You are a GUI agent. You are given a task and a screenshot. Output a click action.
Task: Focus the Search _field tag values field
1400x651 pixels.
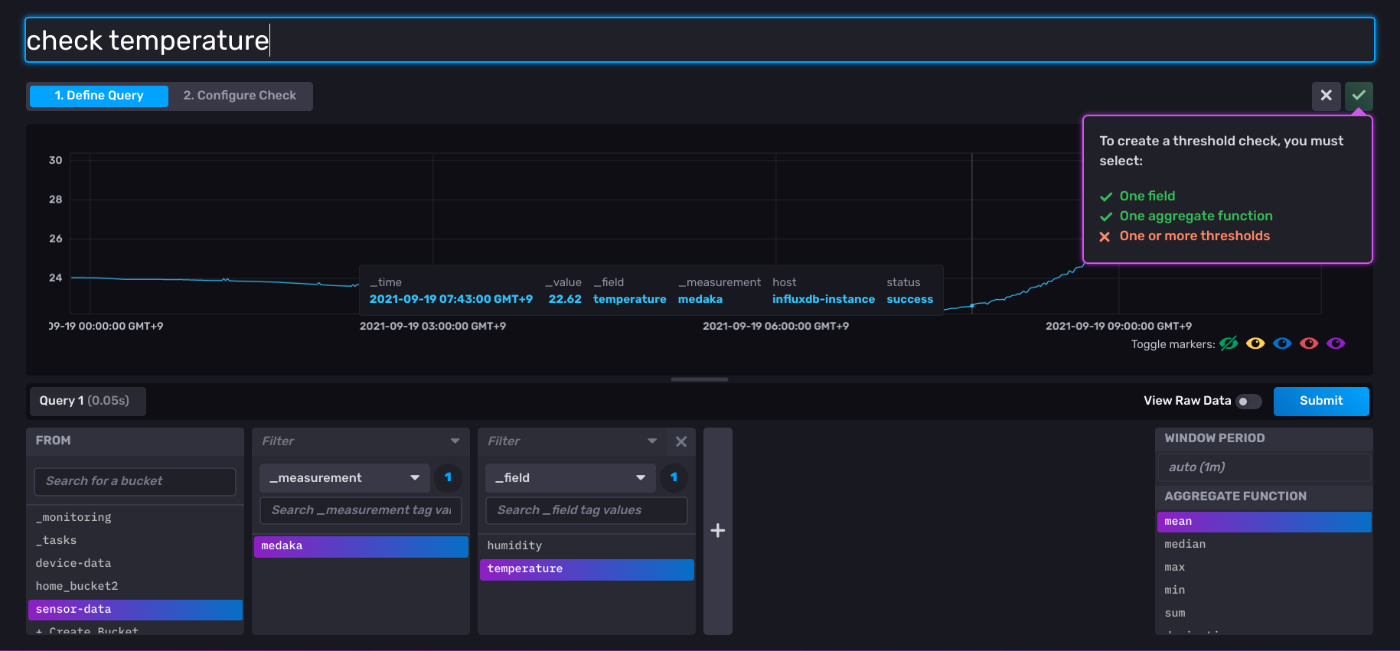pyautogui.click(x=587, y=510)
